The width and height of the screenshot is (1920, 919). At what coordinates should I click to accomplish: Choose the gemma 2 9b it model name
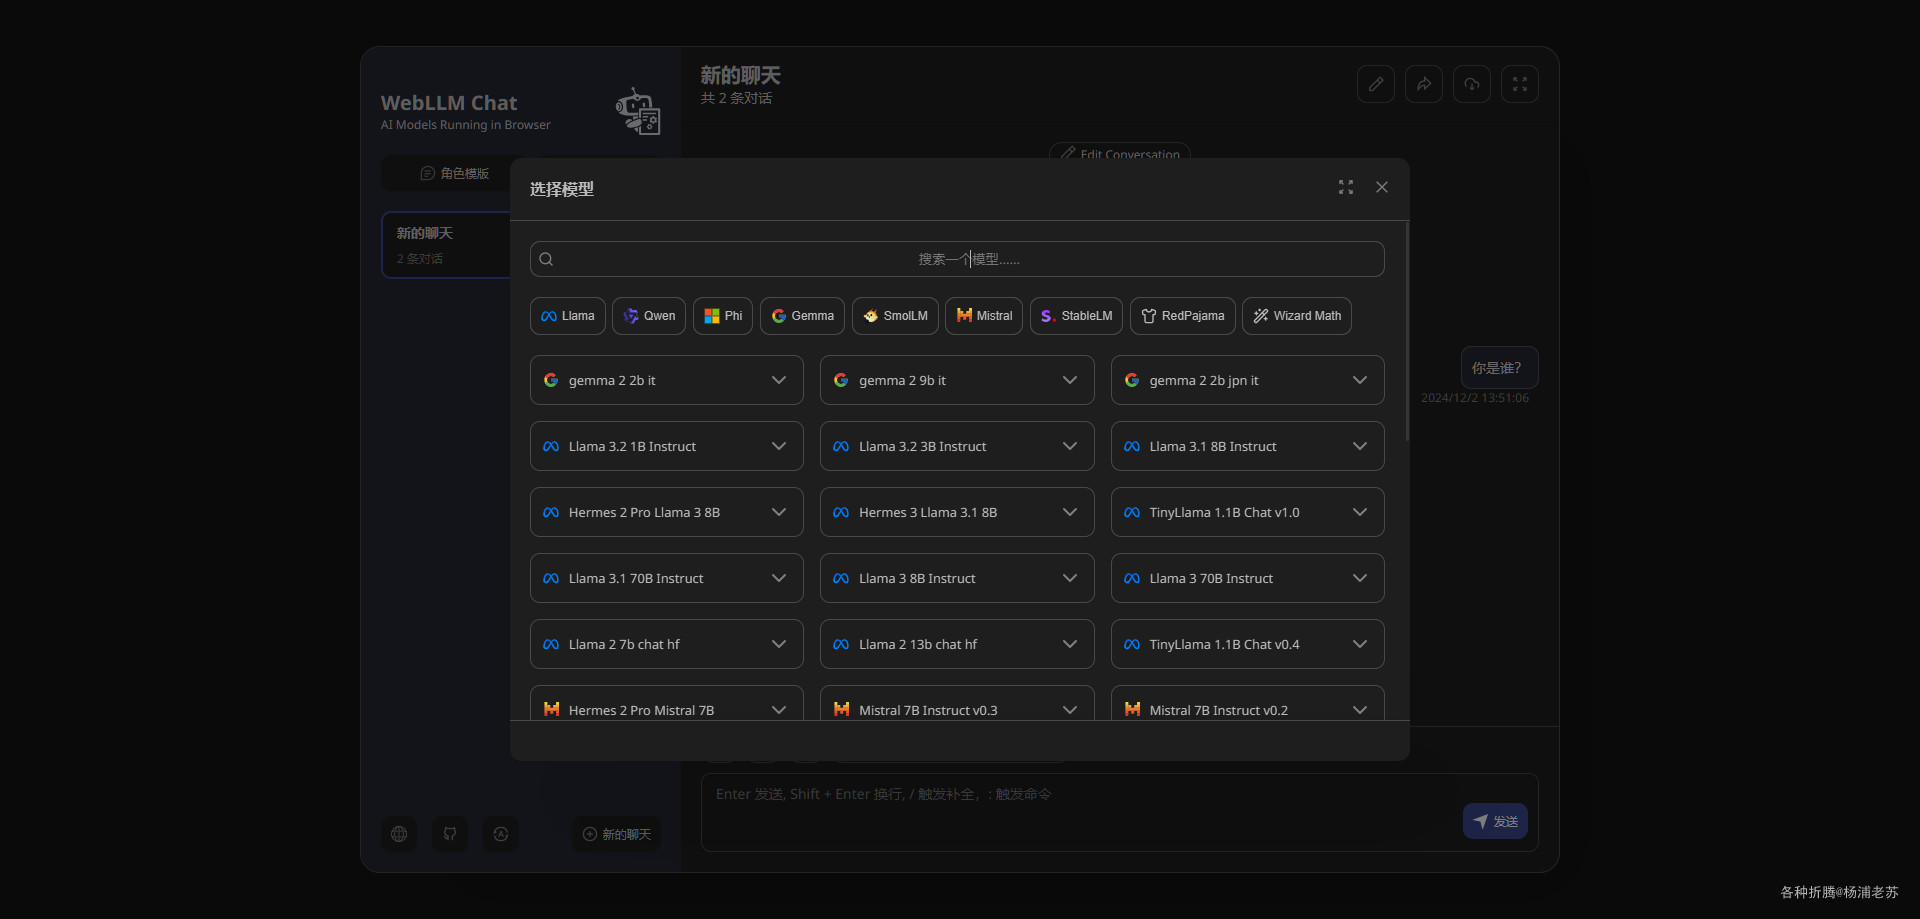(x=902, y=380)
